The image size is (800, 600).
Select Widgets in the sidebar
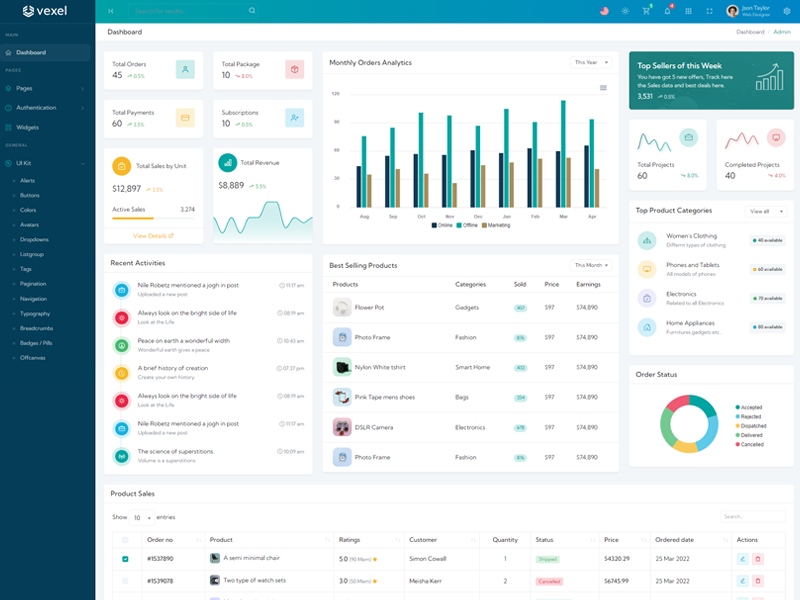pyautogui.click(x=27, y=127)
